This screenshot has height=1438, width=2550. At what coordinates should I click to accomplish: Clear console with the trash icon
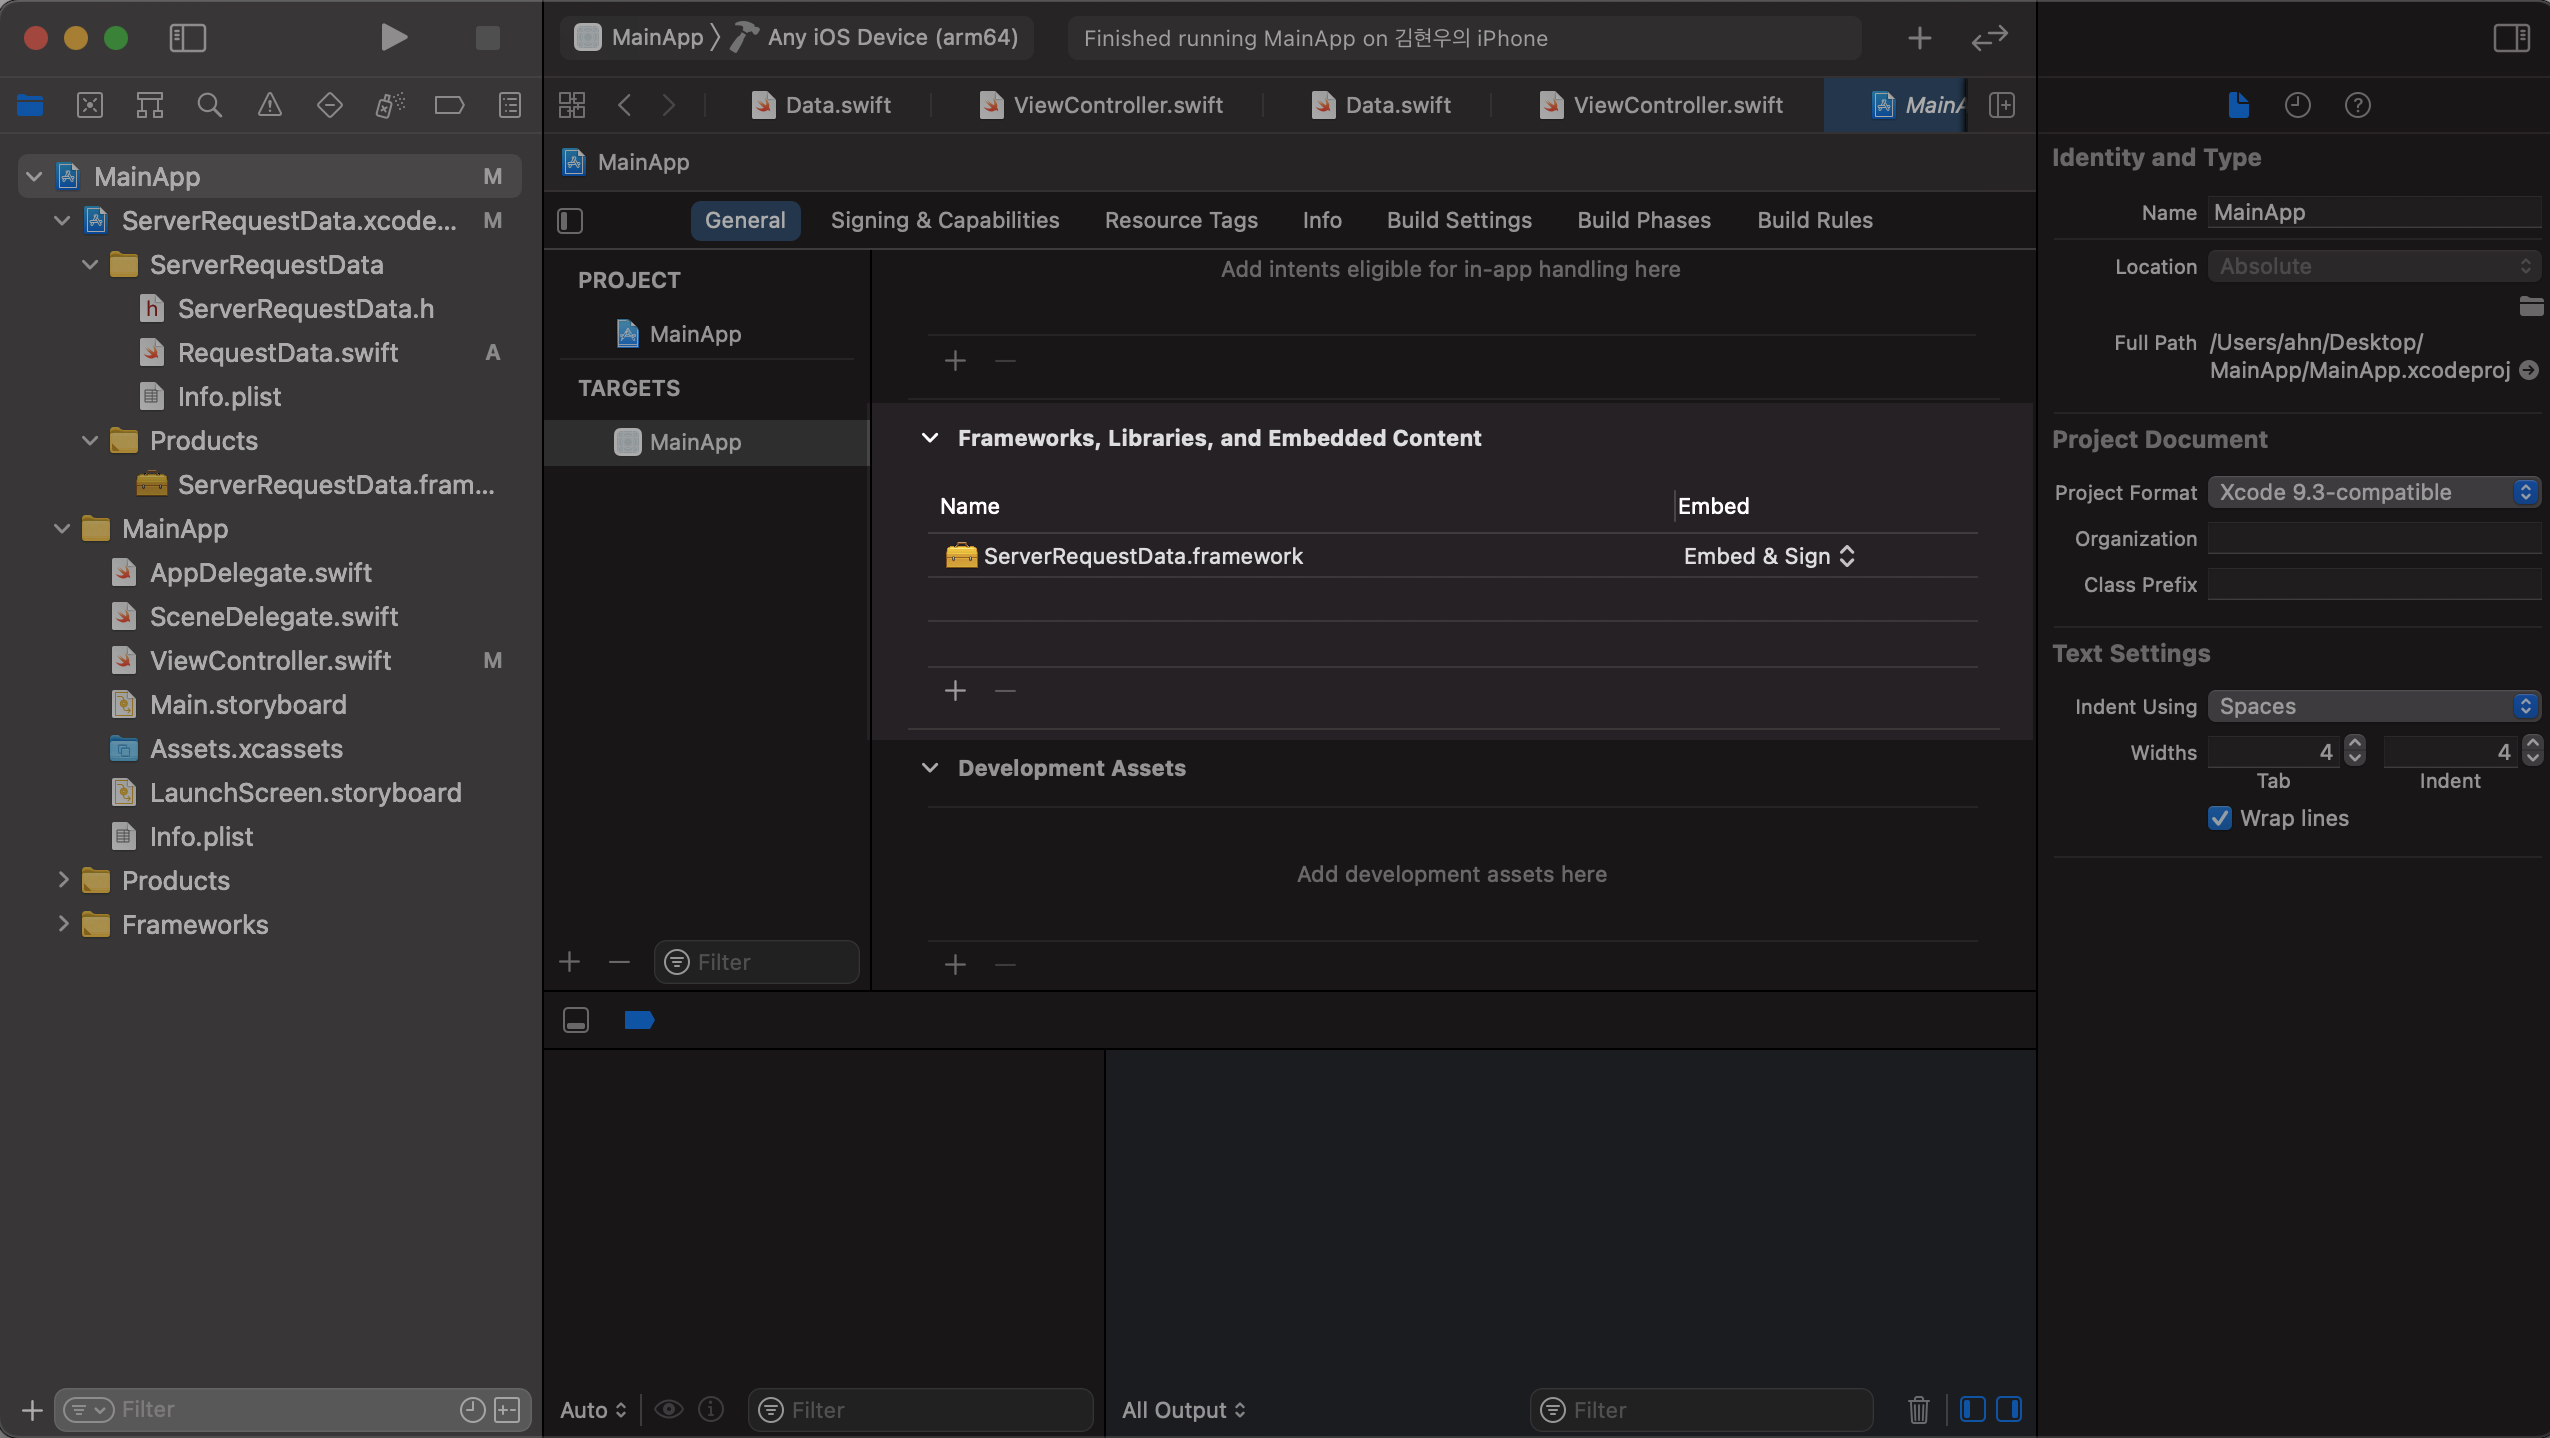1918,1409
